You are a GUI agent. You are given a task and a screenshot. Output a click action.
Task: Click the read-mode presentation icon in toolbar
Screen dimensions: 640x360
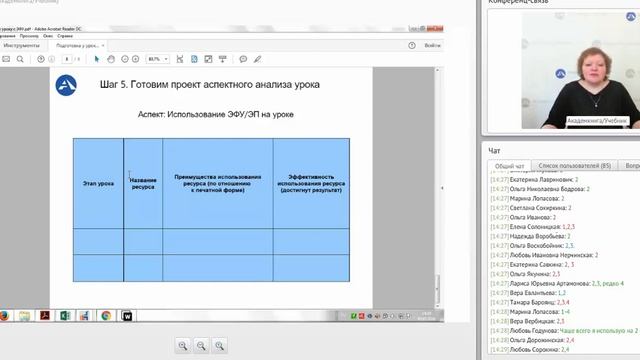[222, 59]
